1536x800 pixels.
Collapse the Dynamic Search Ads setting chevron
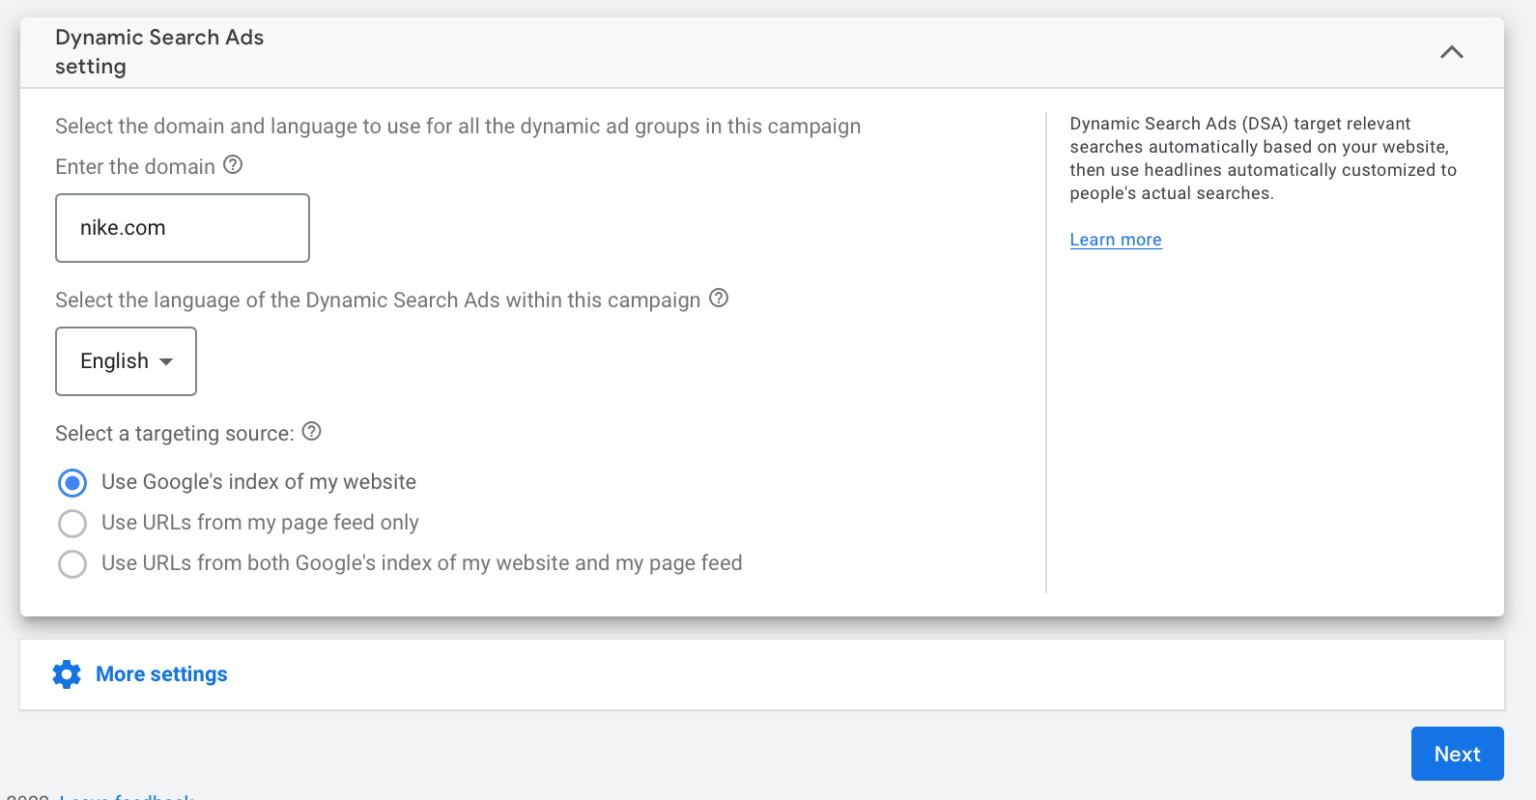point(1451,52)
